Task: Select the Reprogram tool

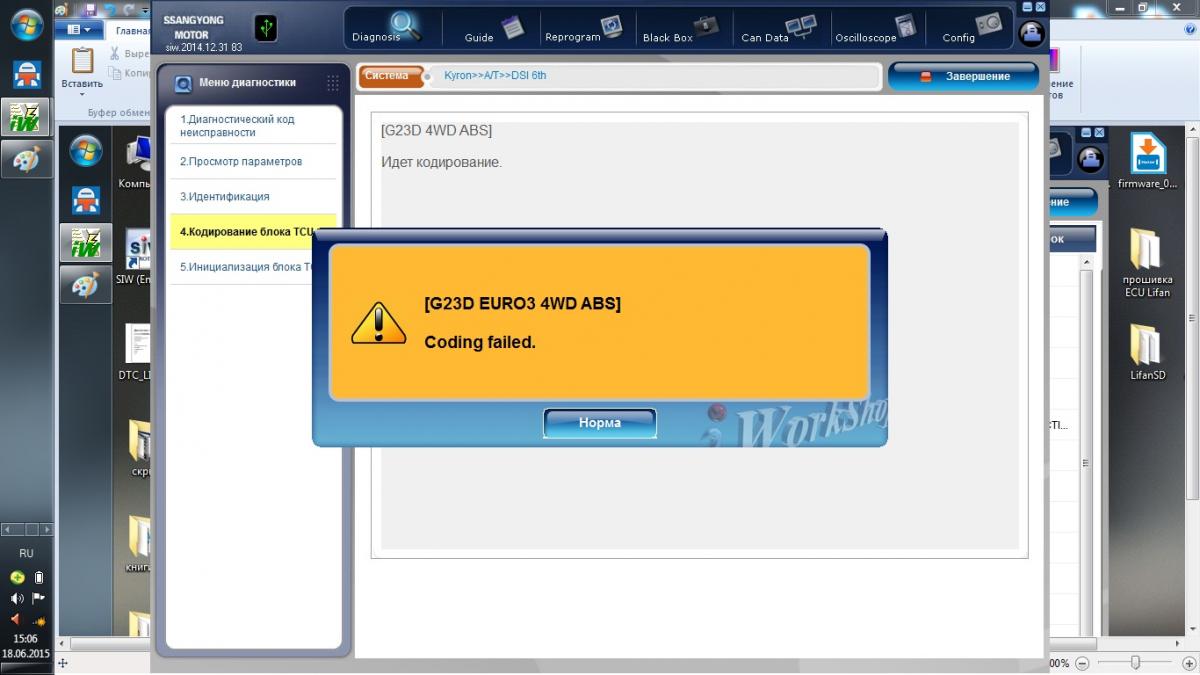Action: pos(586,28)
